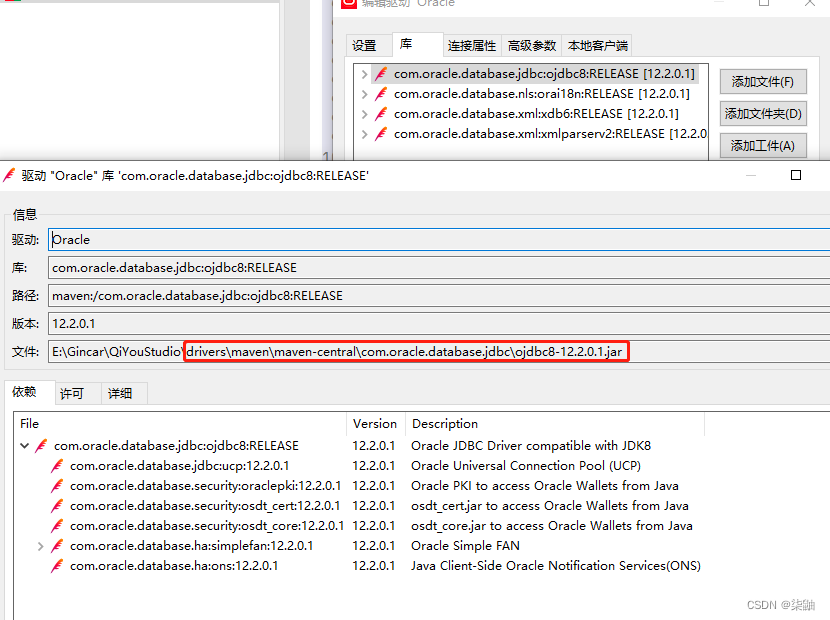The height and width of the screenshot is (620, 830).
Task: Switch to the 连接属性 tab
Action: pyautogui.click(x=472, y=45)
